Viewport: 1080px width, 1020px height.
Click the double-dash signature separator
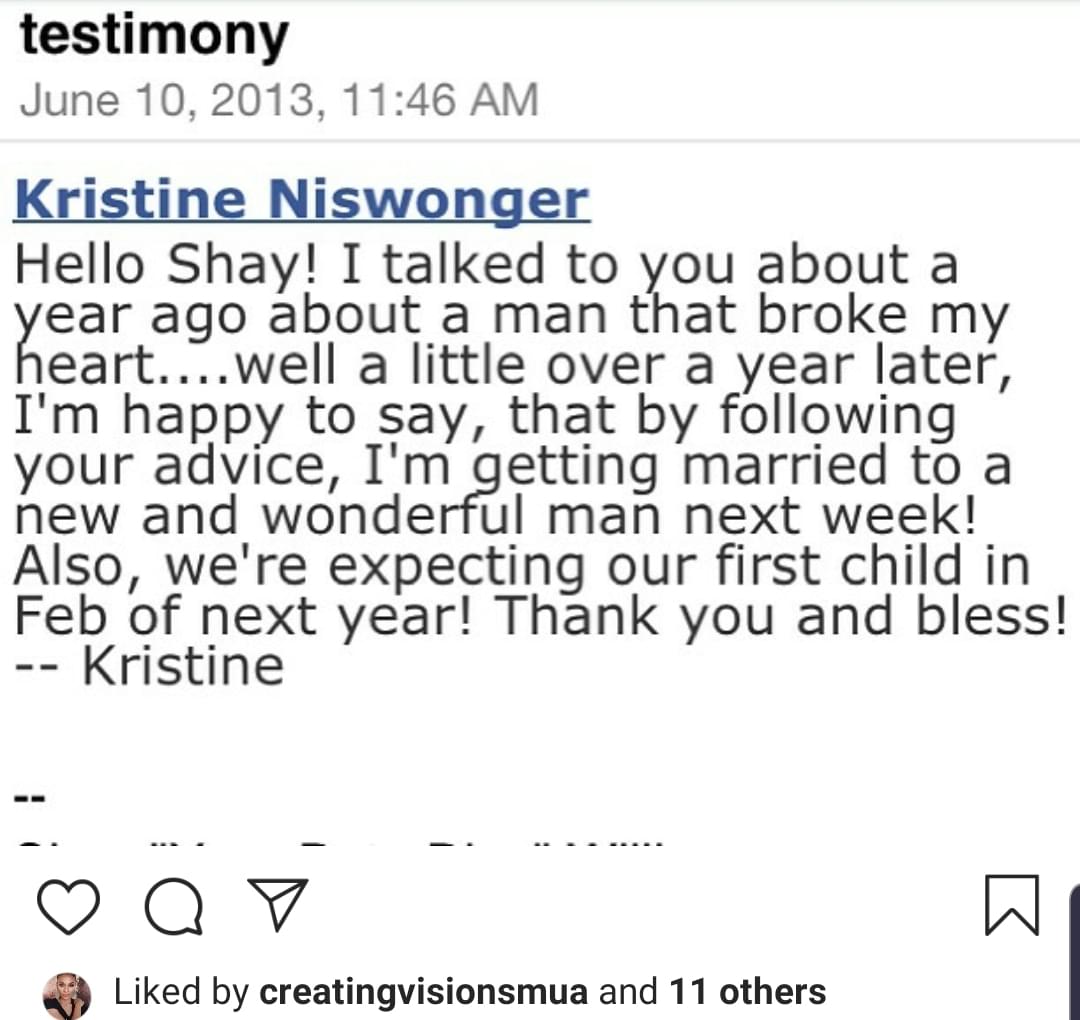tap(30, 799)
